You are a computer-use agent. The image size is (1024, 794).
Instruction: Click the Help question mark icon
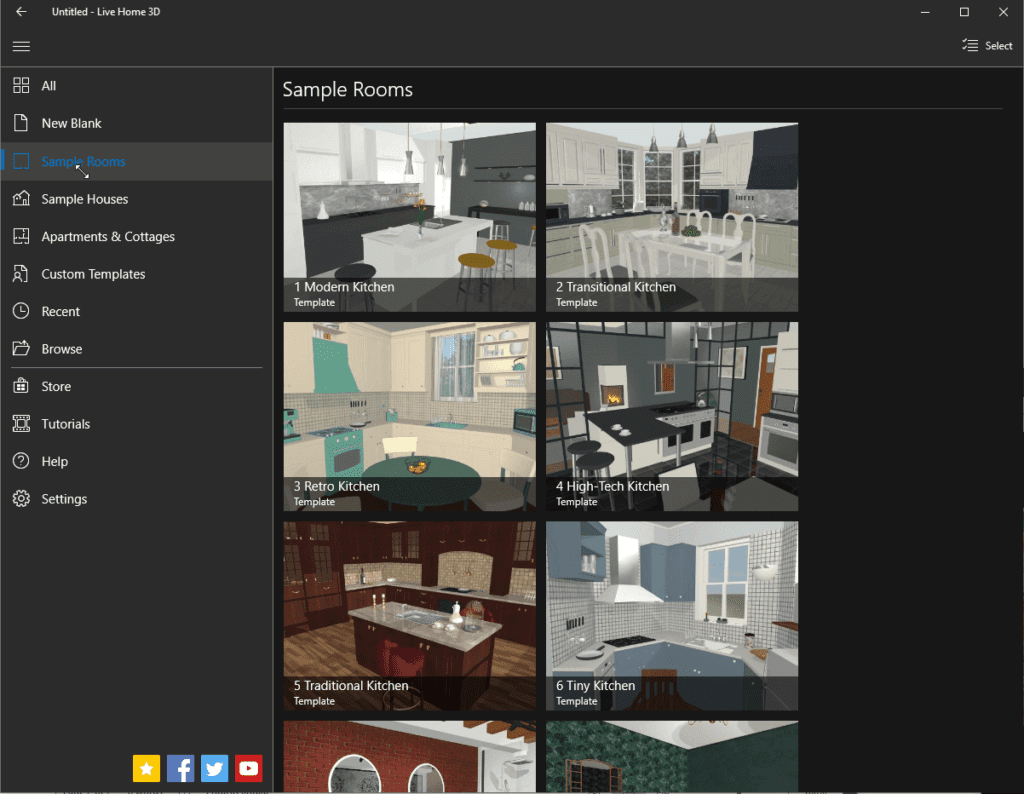[21, 462]
